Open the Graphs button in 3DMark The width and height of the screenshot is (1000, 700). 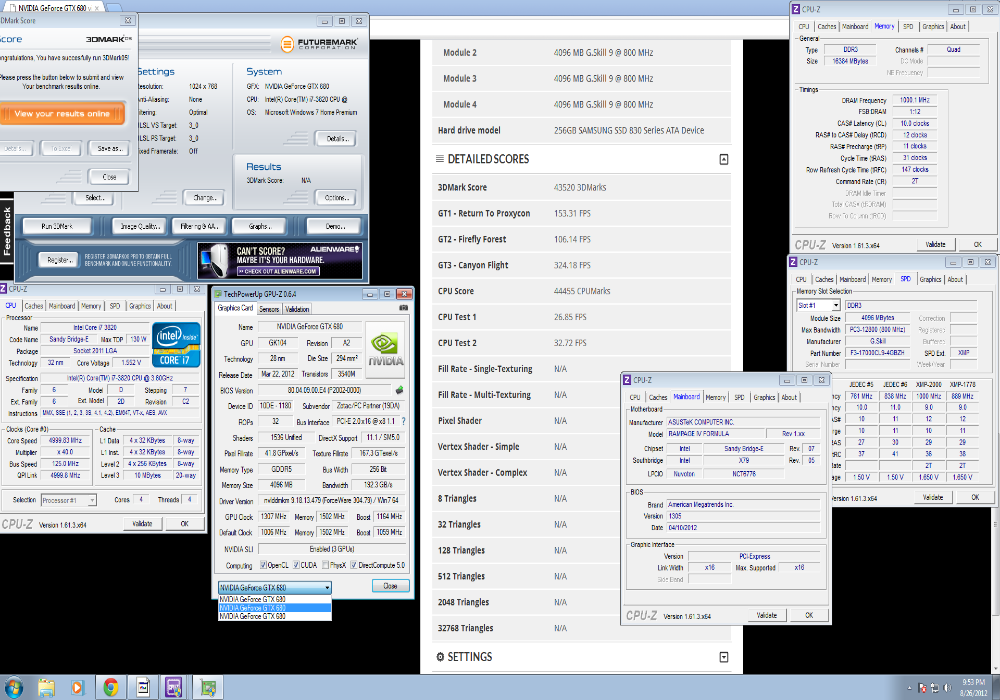click(260, 226)
